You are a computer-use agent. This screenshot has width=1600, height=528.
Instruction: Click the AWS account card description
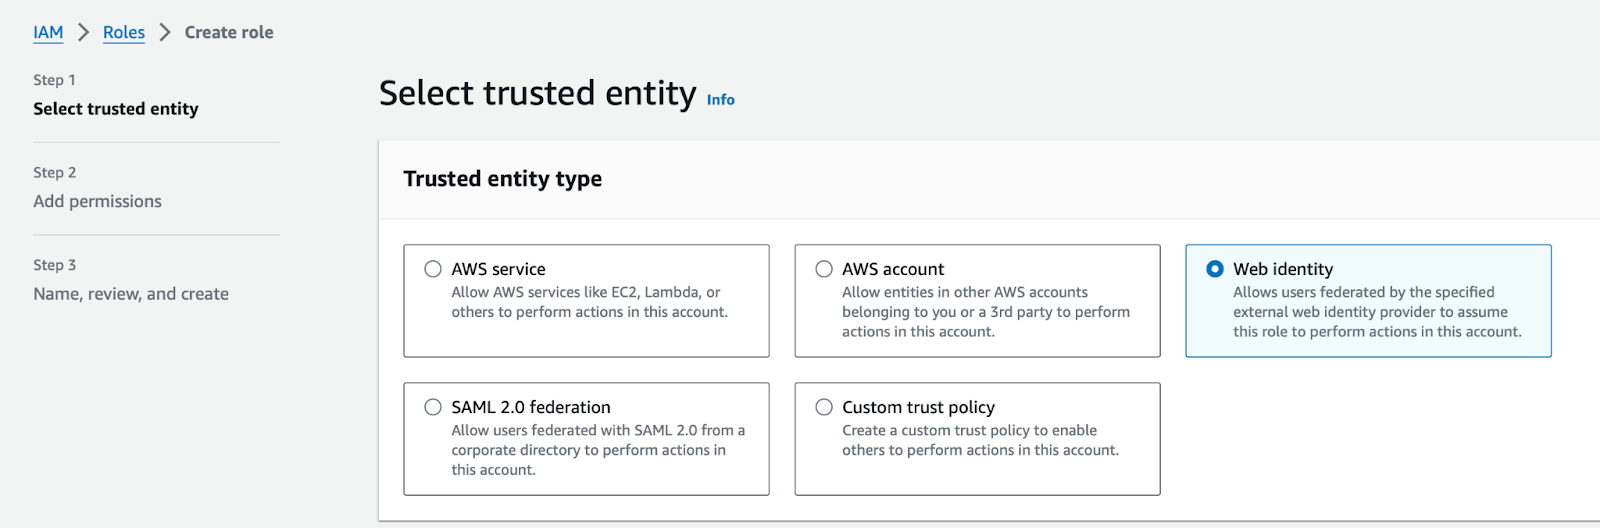click(x=986, y=312)
